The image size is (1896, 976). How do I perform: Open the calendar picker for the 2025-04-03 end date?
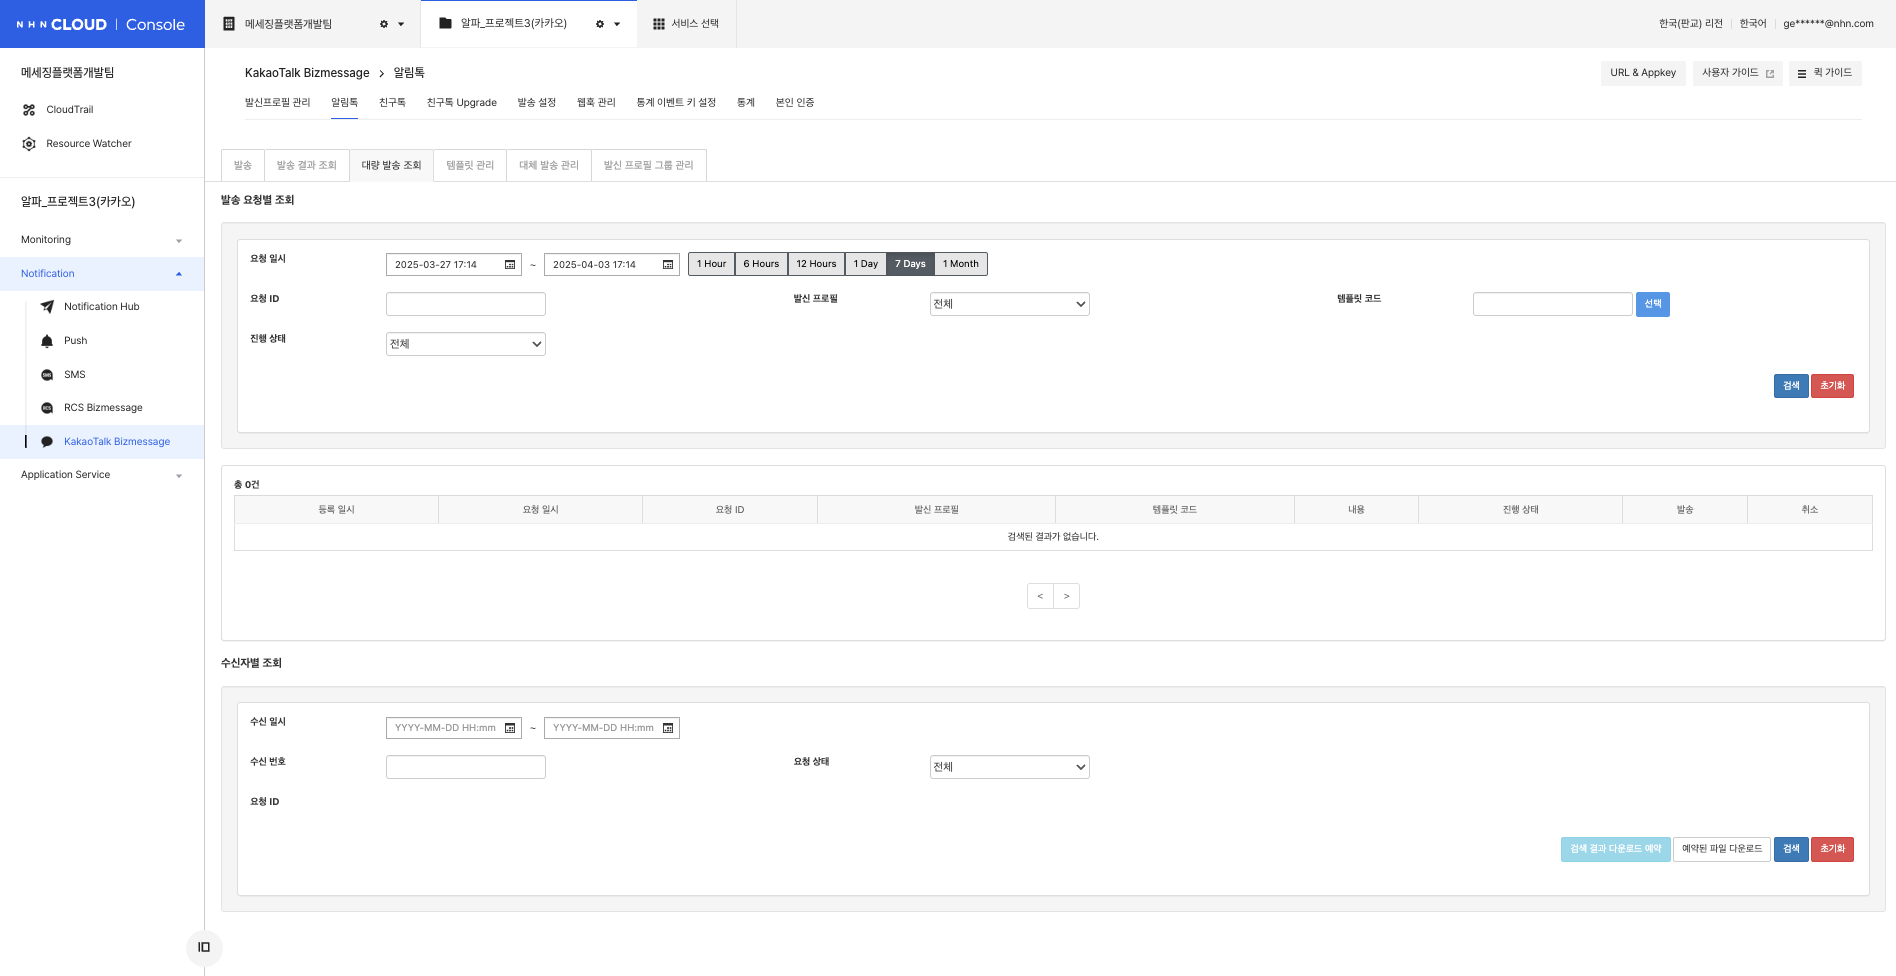pyautogui.click(x=668, y=265)
